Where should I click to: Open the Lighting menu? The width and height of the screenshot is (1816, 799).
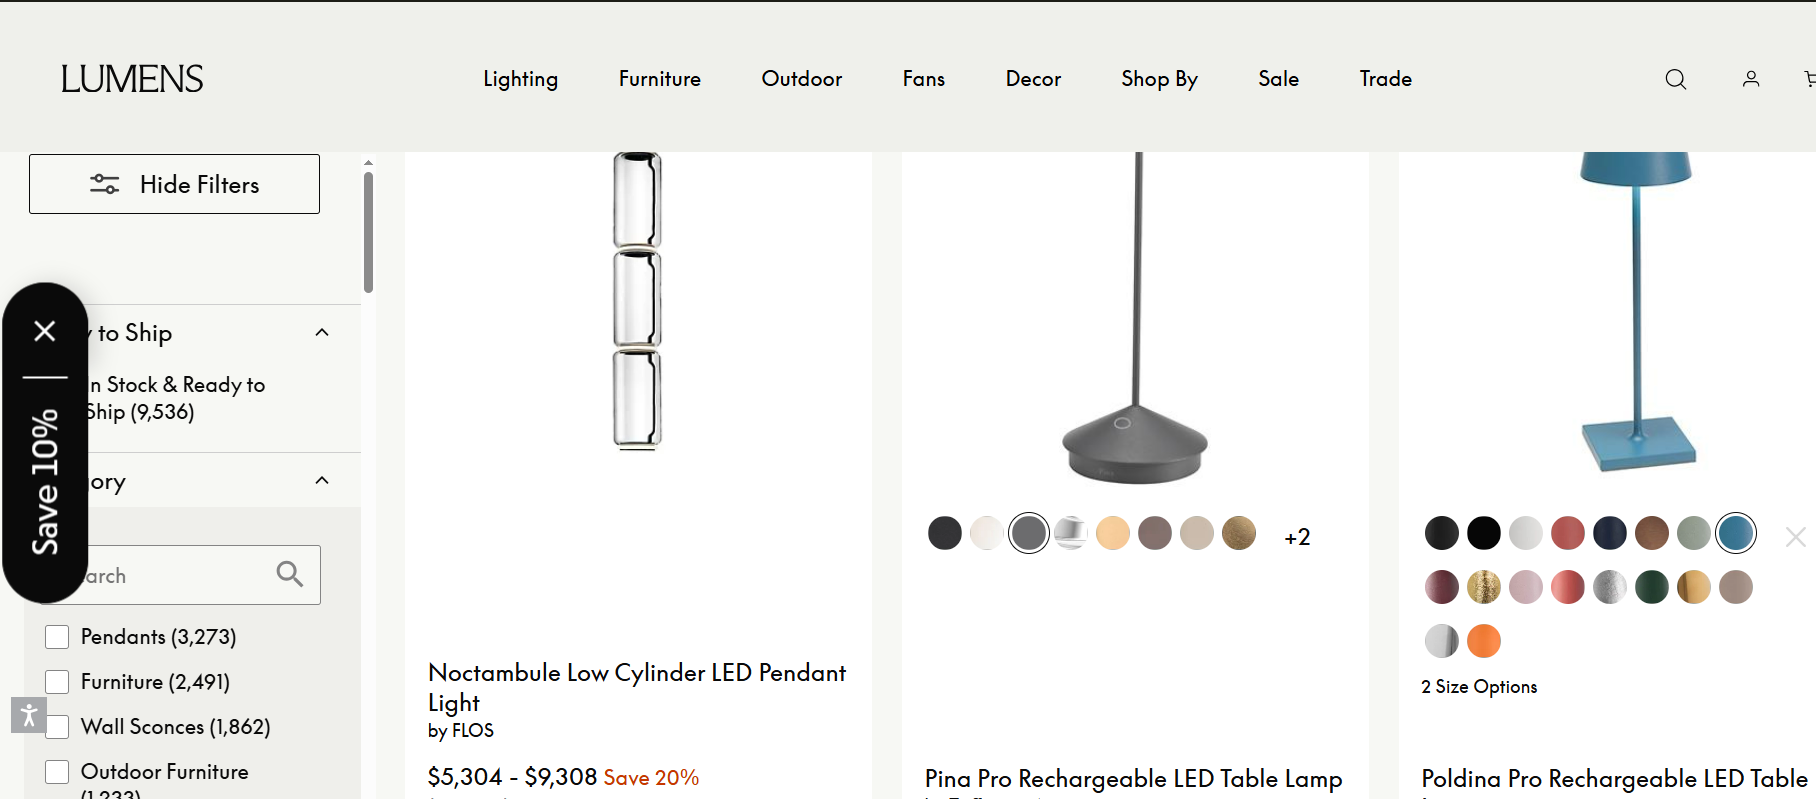tap(520, 79)
